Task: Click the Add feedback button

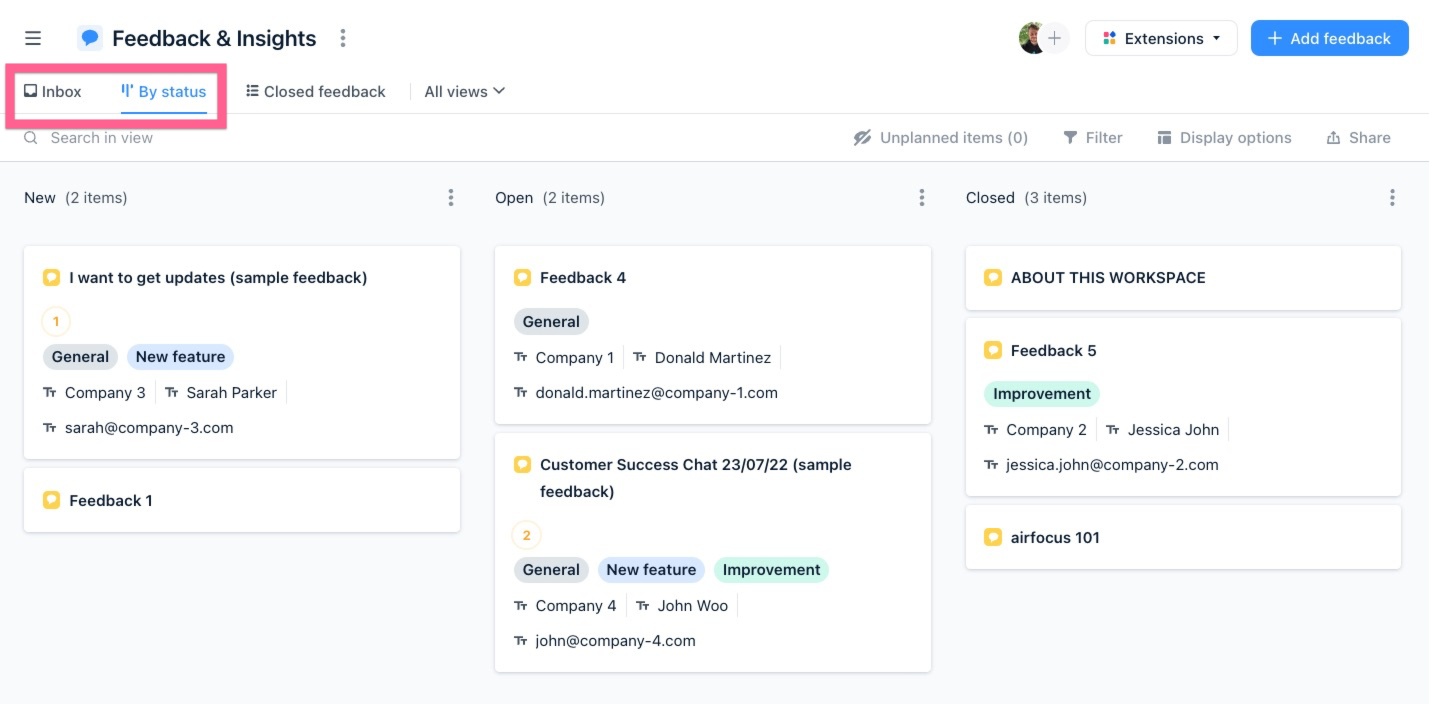Action: pyautogui.click(x=1329, y=37)
